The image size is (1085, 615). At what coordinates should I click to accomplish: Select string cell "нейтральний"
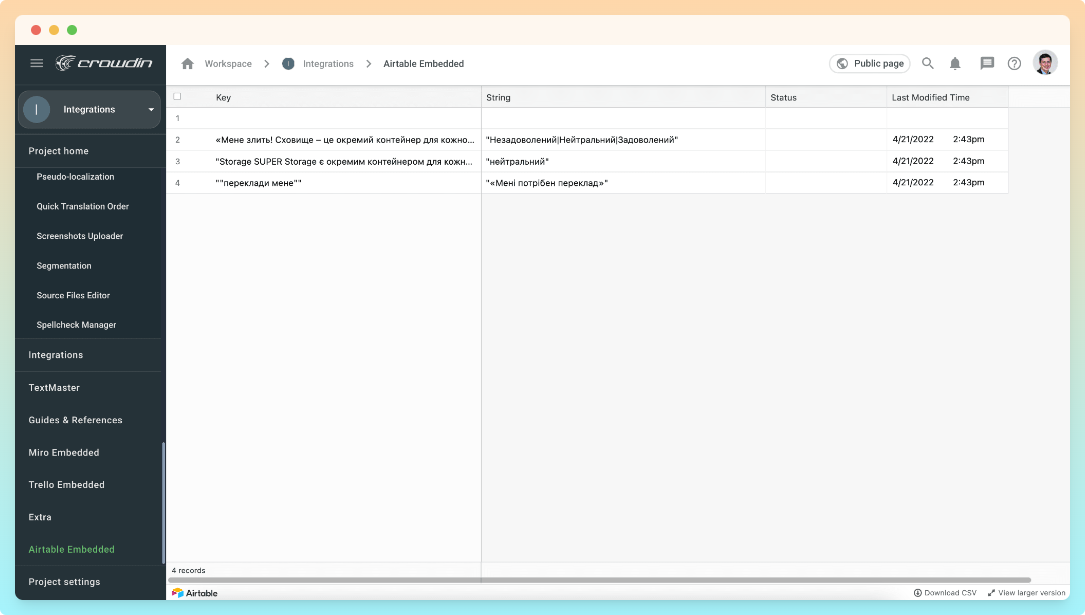point(623,161)
